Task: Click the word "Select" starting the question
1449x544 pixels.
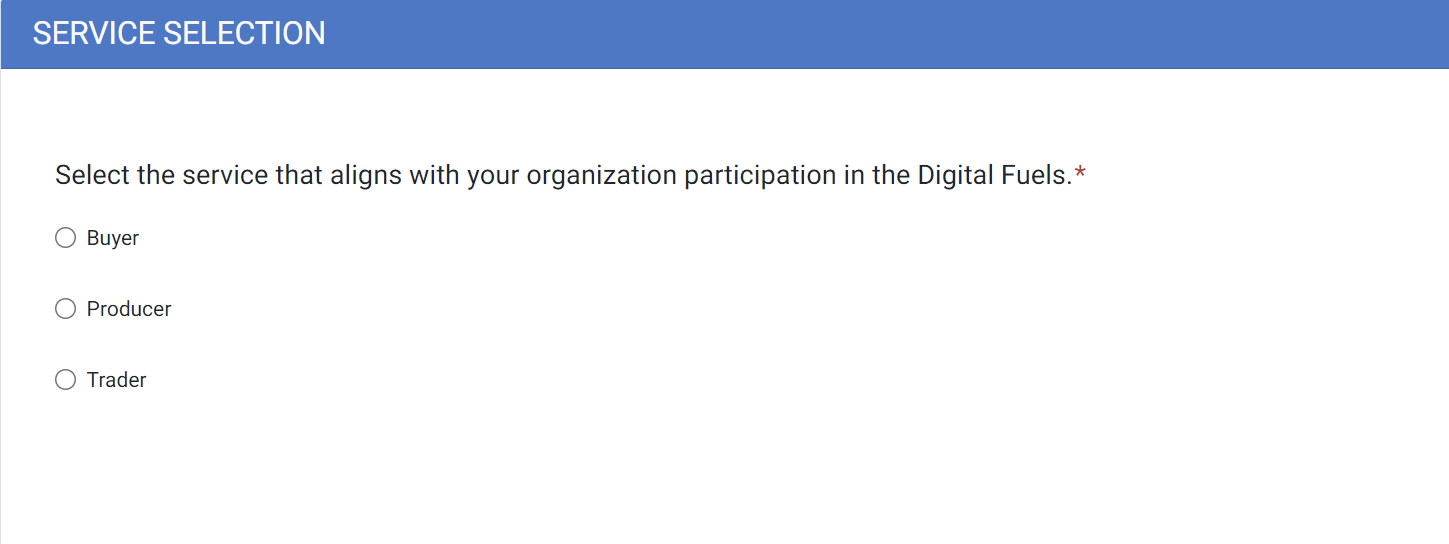Action: click(92, 176)
